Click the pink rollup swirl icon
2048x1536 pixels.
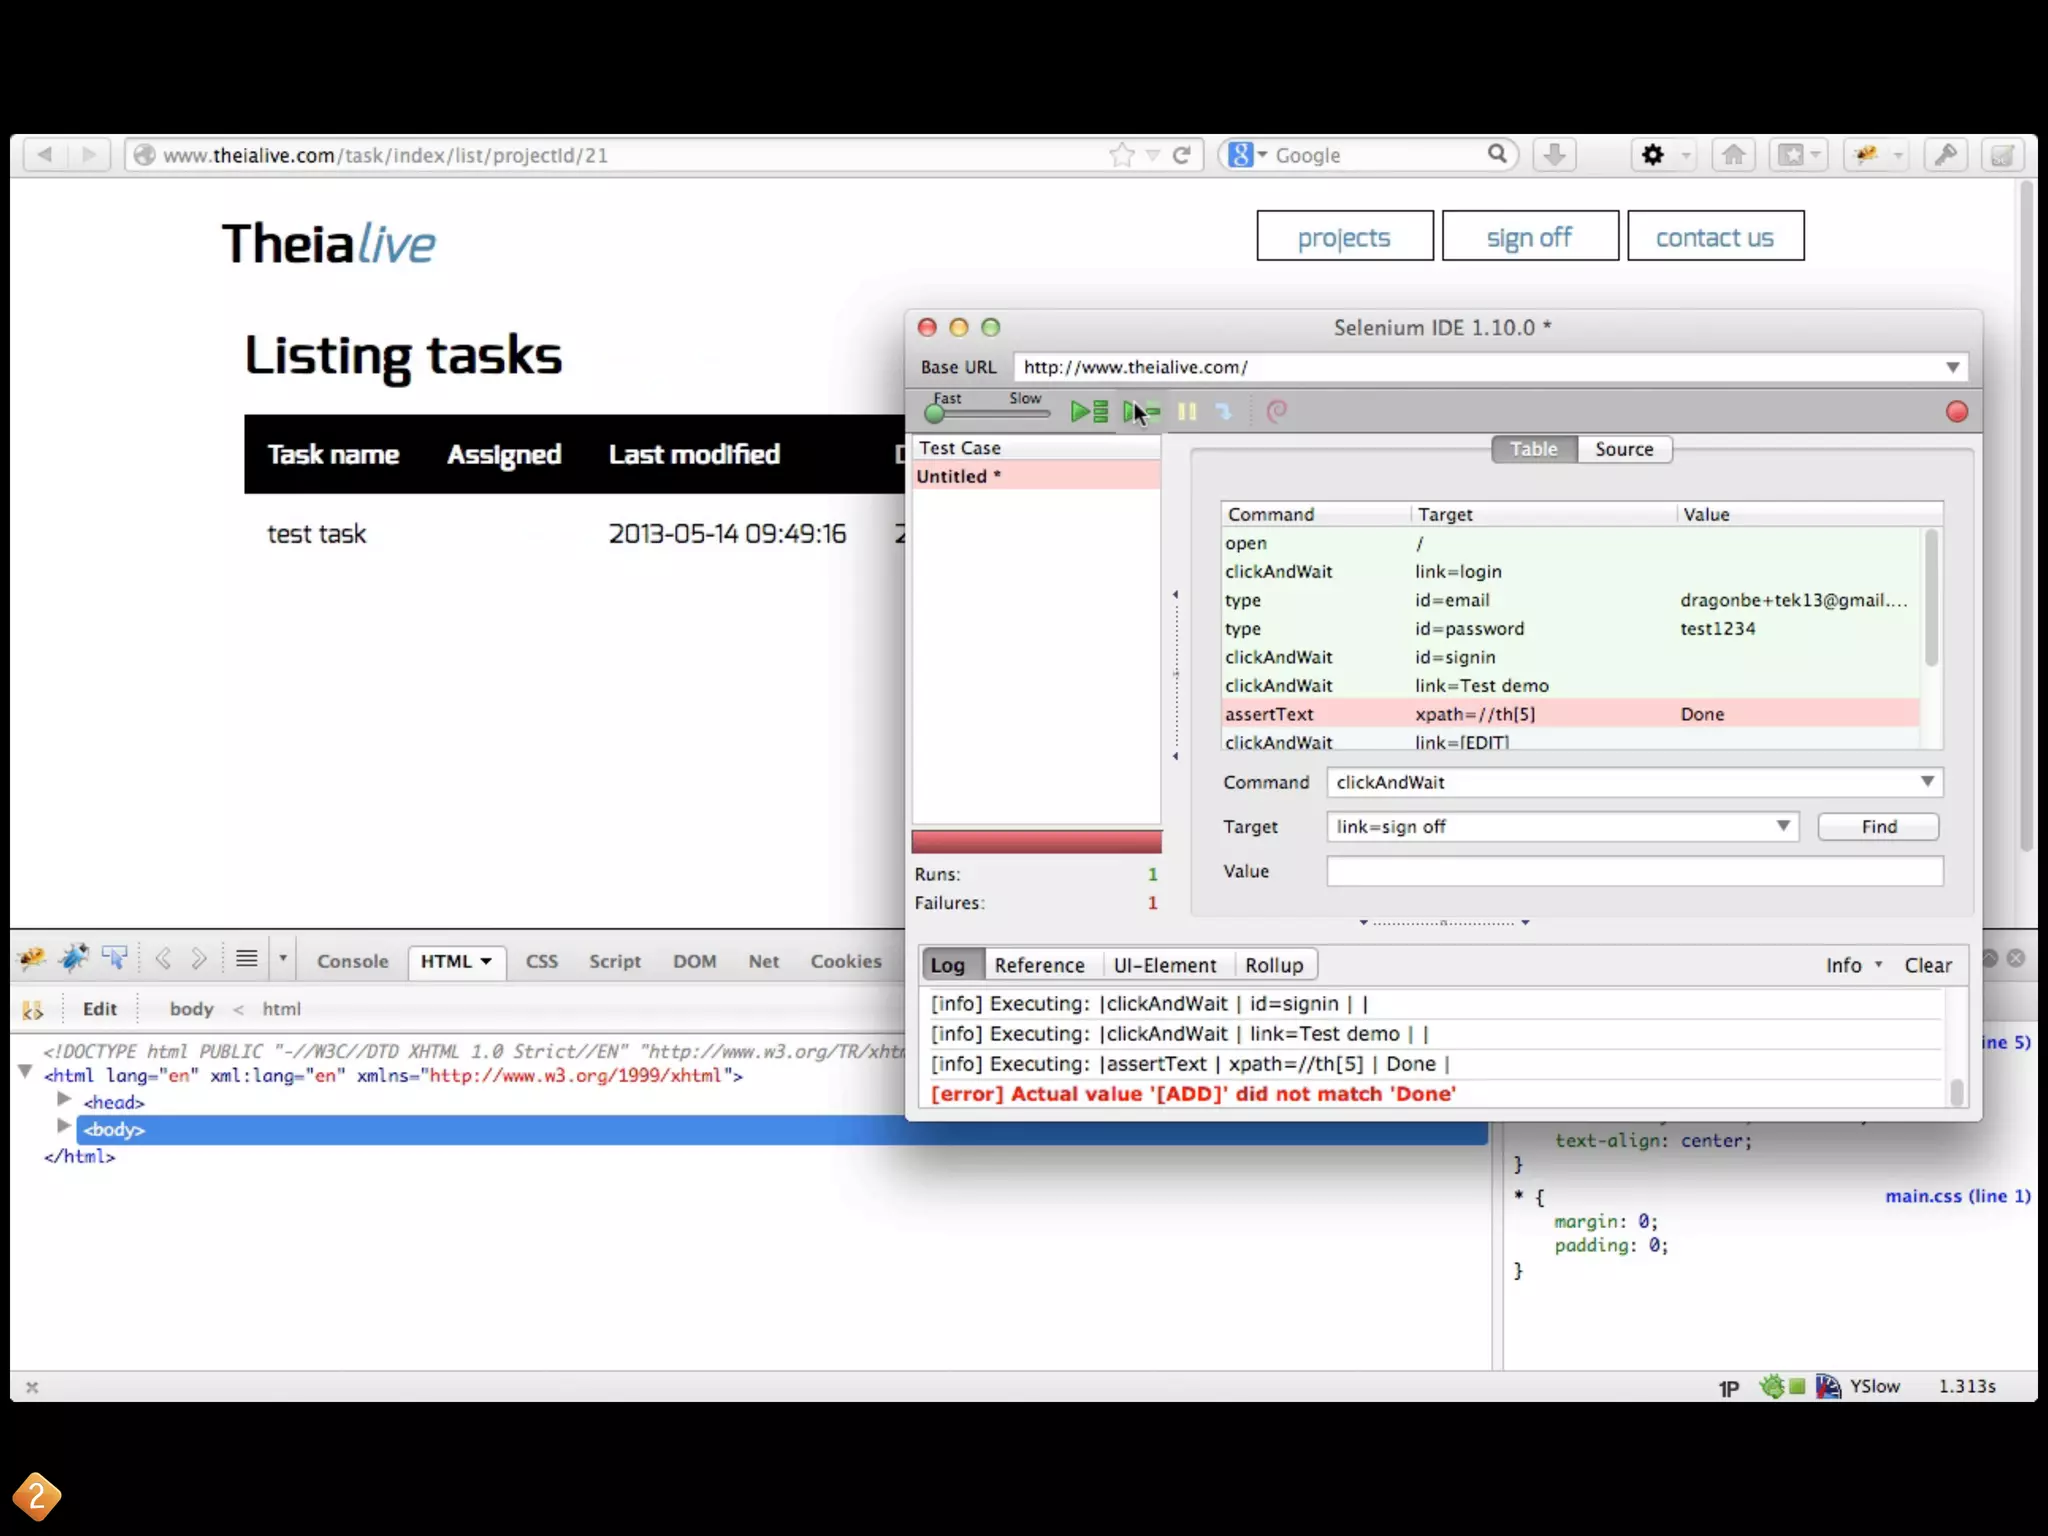[1276, 411]
